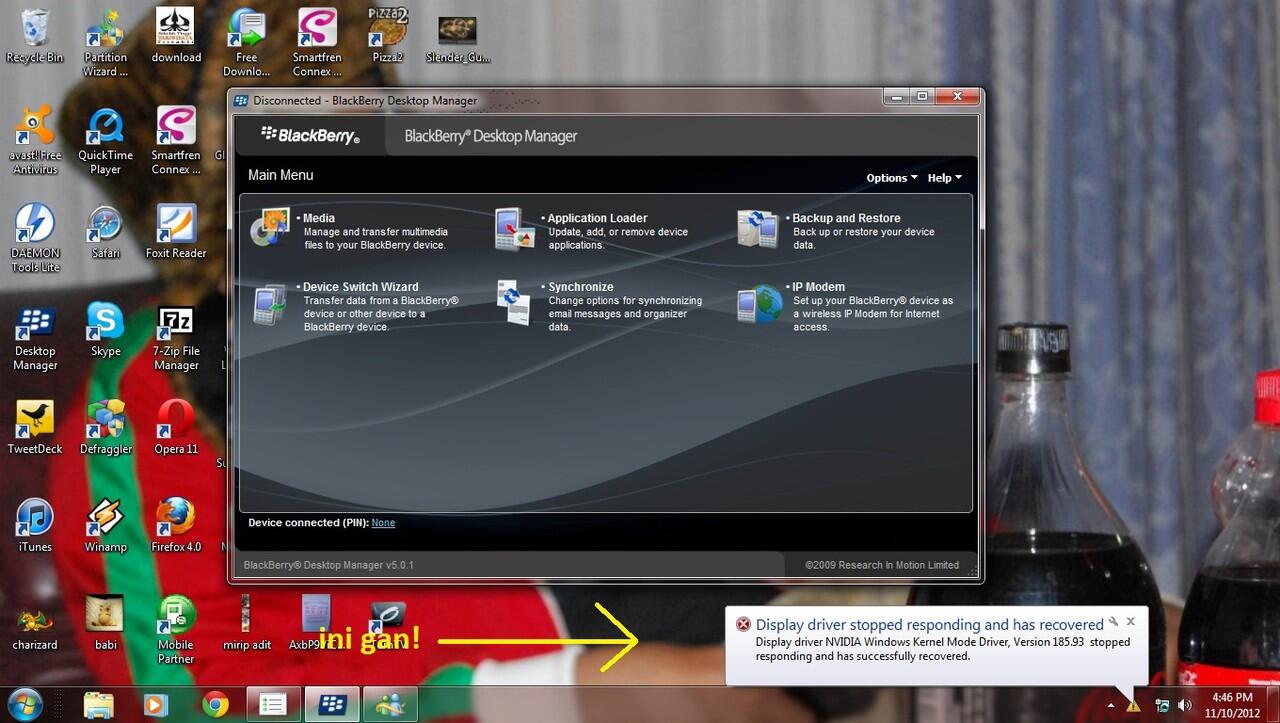Open Winamp desktop shortcut
The image size is (1280, 723).
click(x=105, y=526)
